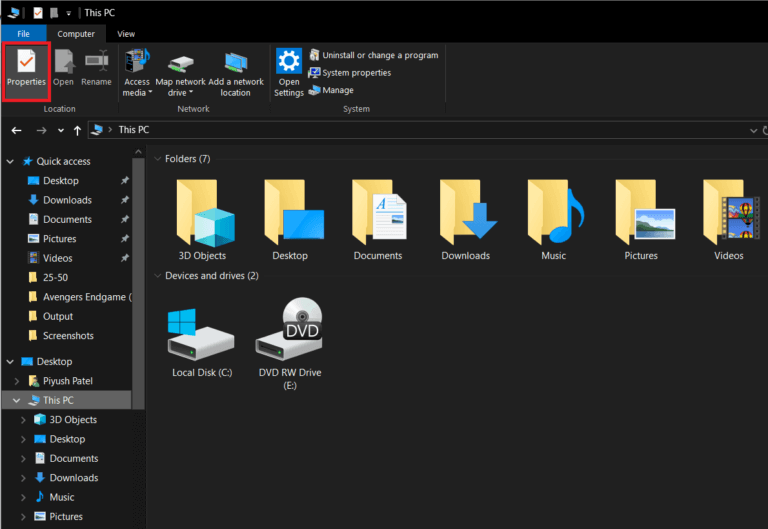The image size is (768, 529).
Task: Select the Local Disk (C:) drive
Action: [202, 342]
